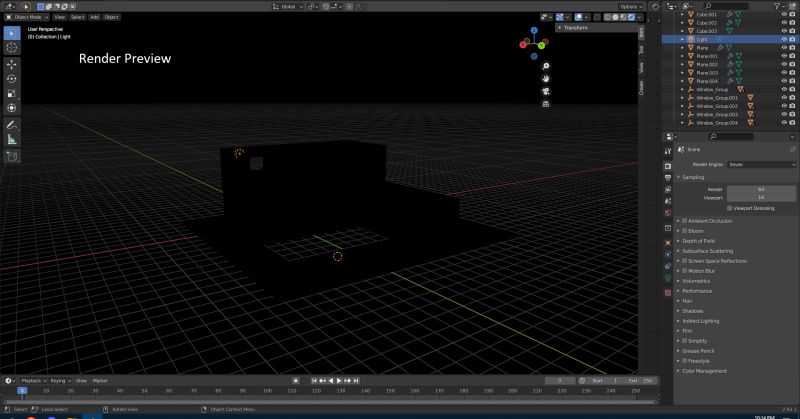This screenshot has width=800, height=419.
Task: Open the viewport Object menu
Action: 111,17
